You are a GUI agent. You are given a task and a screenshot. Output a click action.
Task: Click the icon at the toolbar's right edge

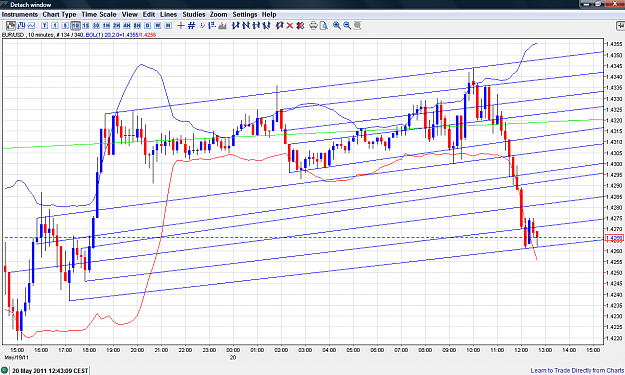pyautogui.click(x=620, y=26)
